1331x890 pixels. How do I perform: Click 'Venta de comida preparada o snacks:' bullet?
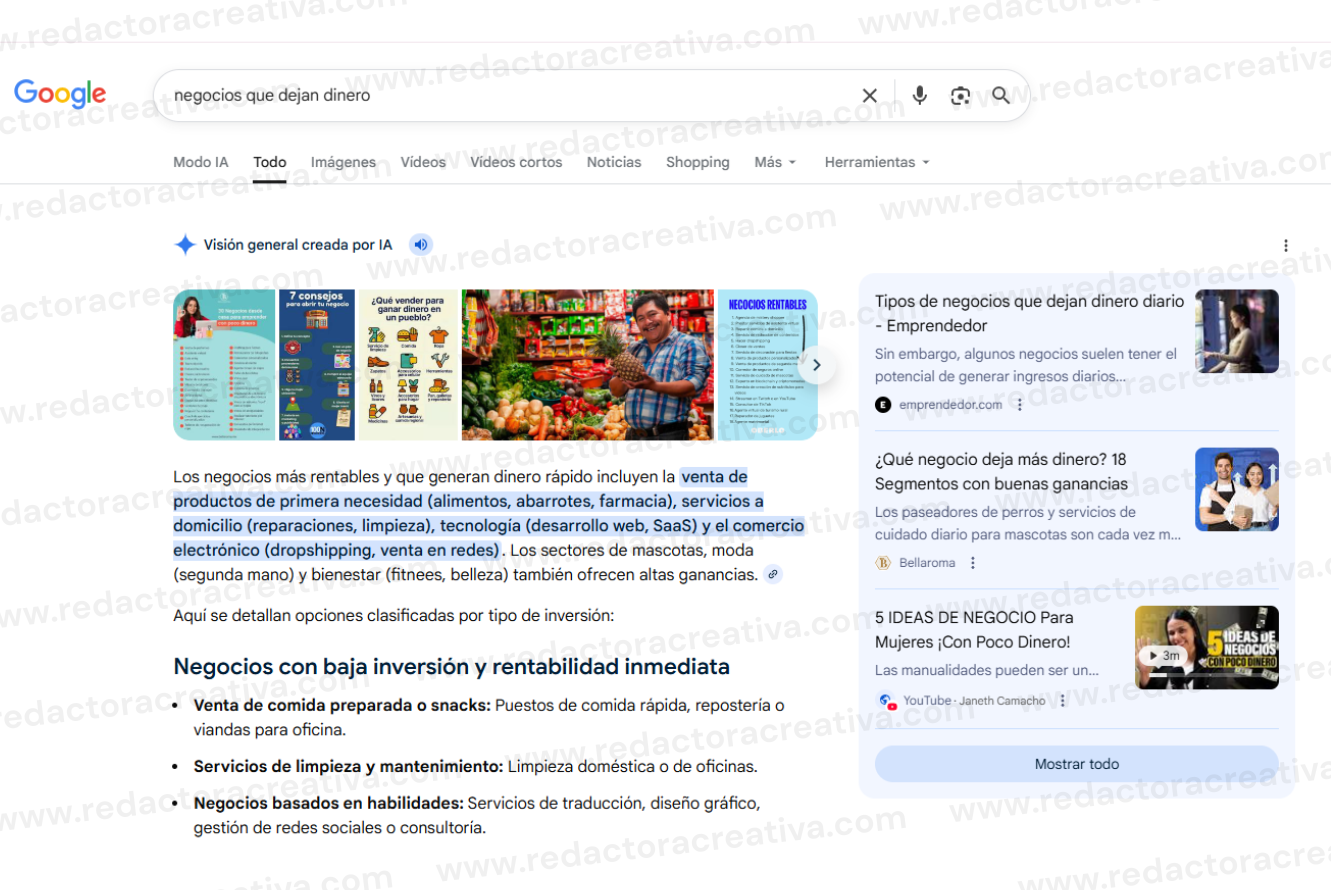(x=342, y=705)
